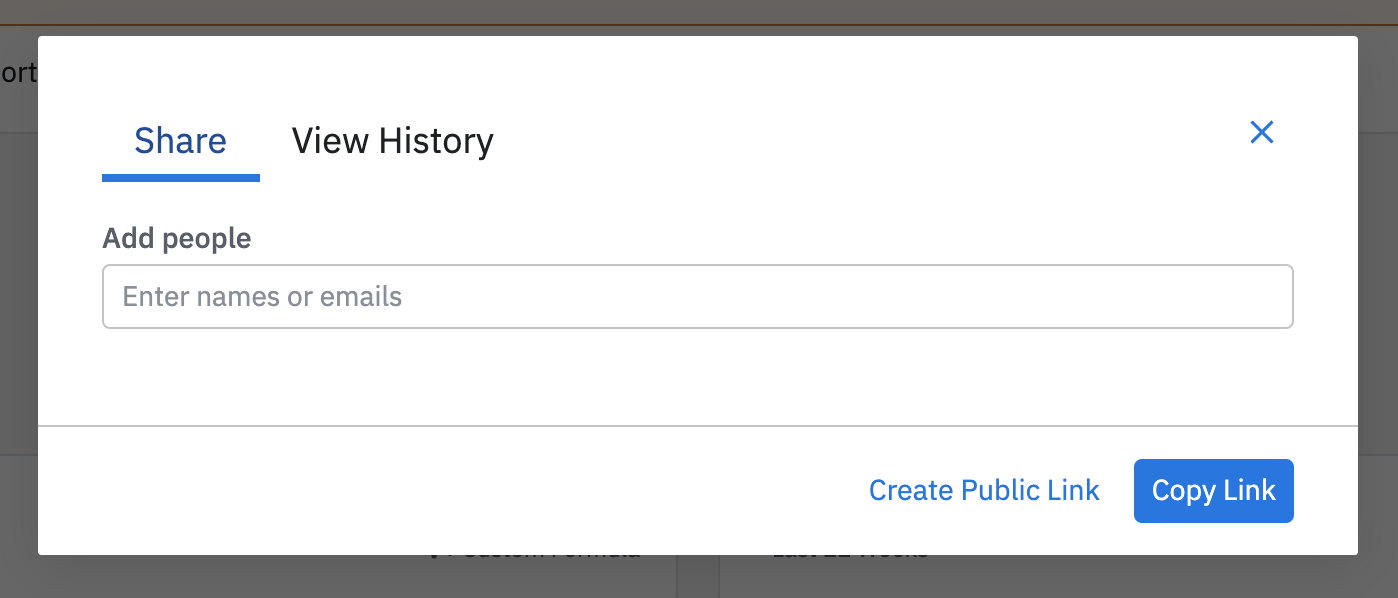Viewport: 1398px width, 598px height.
Task: Click the Add people label
Action: [x=177, y=238]
